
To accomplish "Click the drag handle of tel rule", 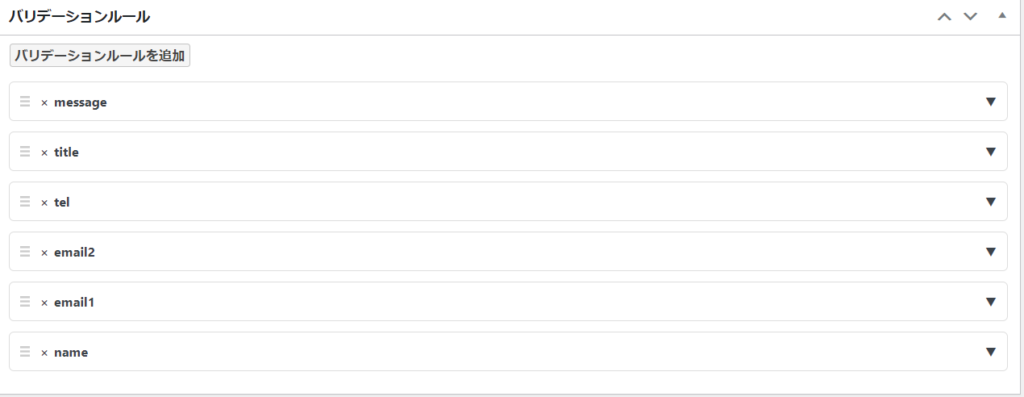I will coord(25,201).
